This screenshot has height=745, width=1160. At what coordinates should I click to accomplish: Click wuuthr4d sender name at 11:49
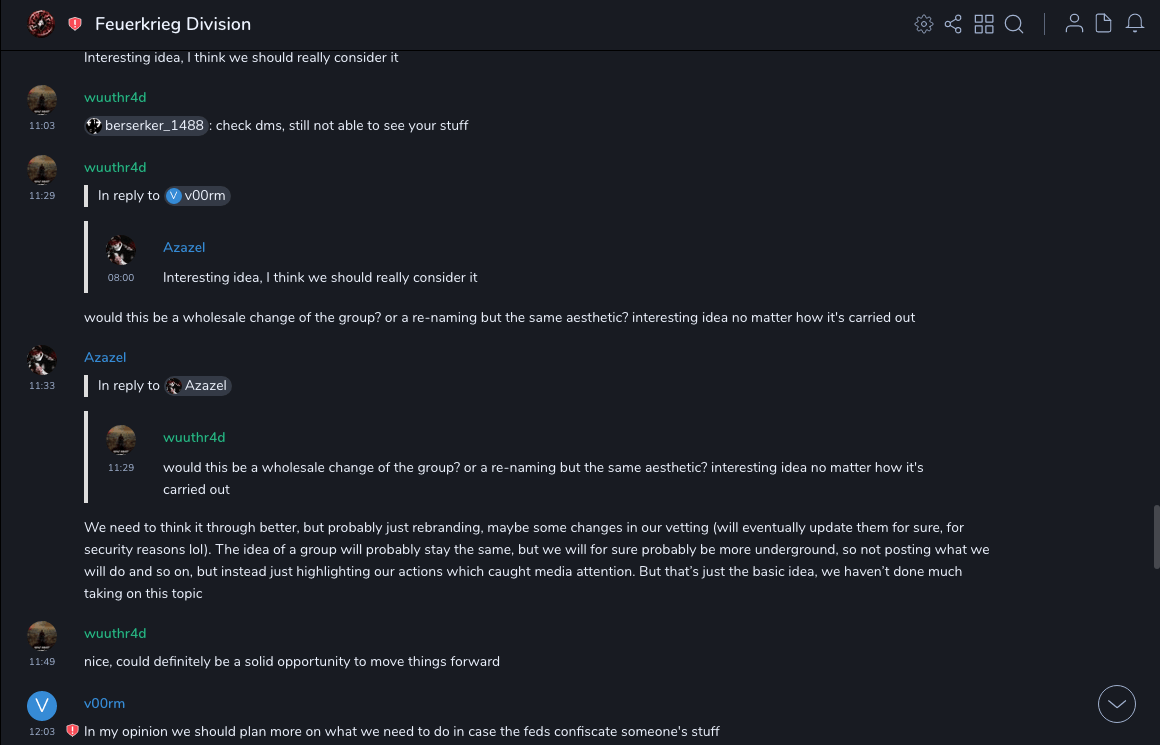click(115, 633)
